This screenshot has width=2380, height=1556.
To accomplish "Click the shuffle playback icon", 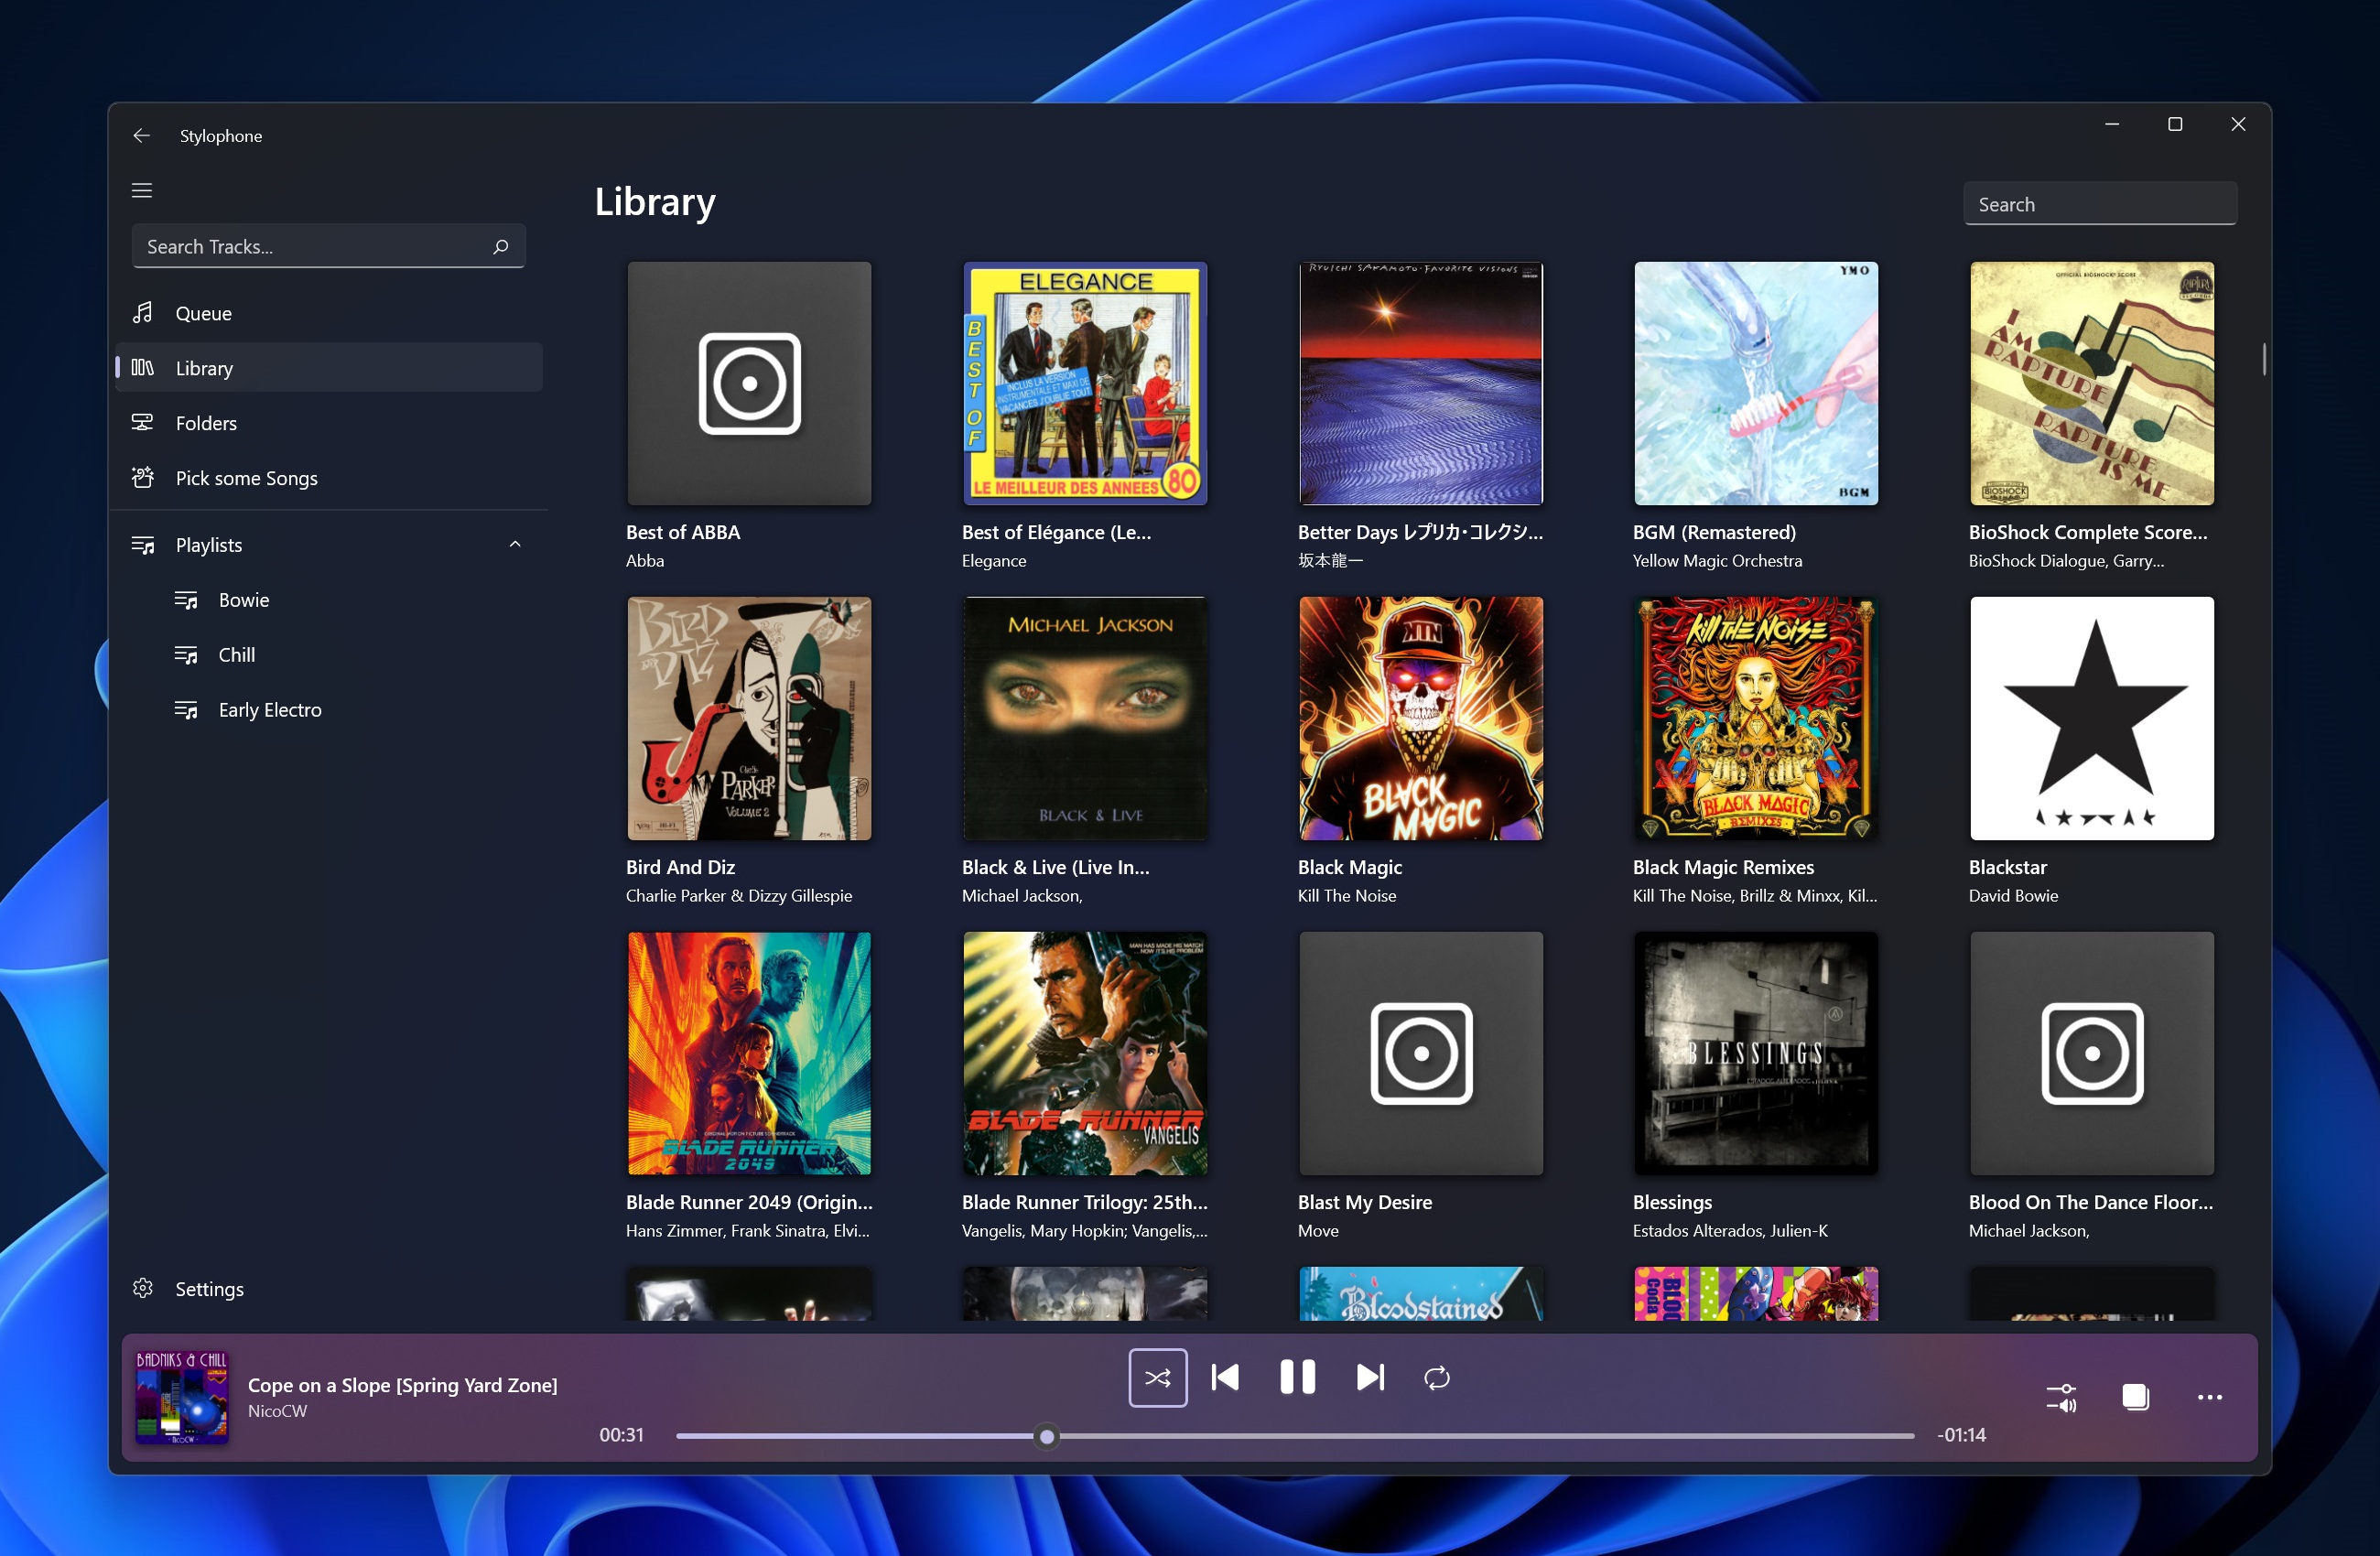I will click(1156, 1378).
